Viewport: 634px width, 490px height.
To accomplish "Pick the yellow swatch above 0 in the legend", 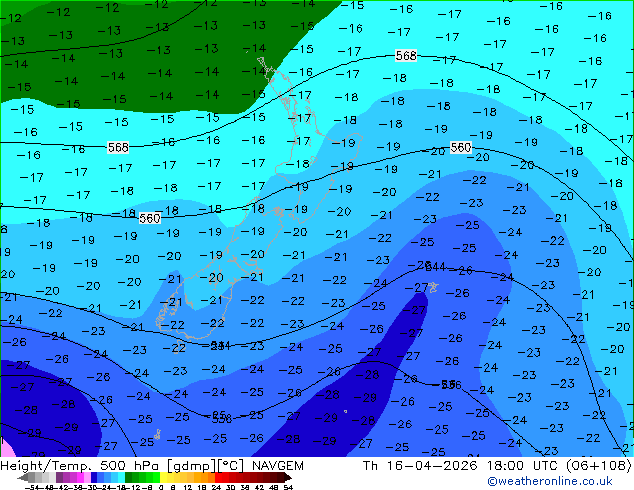I will pyautogui.click(x=163, y=477).
